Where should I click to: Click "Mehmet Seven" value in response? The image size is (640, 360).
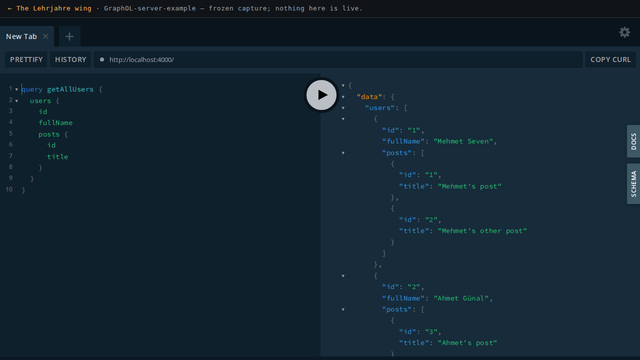[464, 141]
